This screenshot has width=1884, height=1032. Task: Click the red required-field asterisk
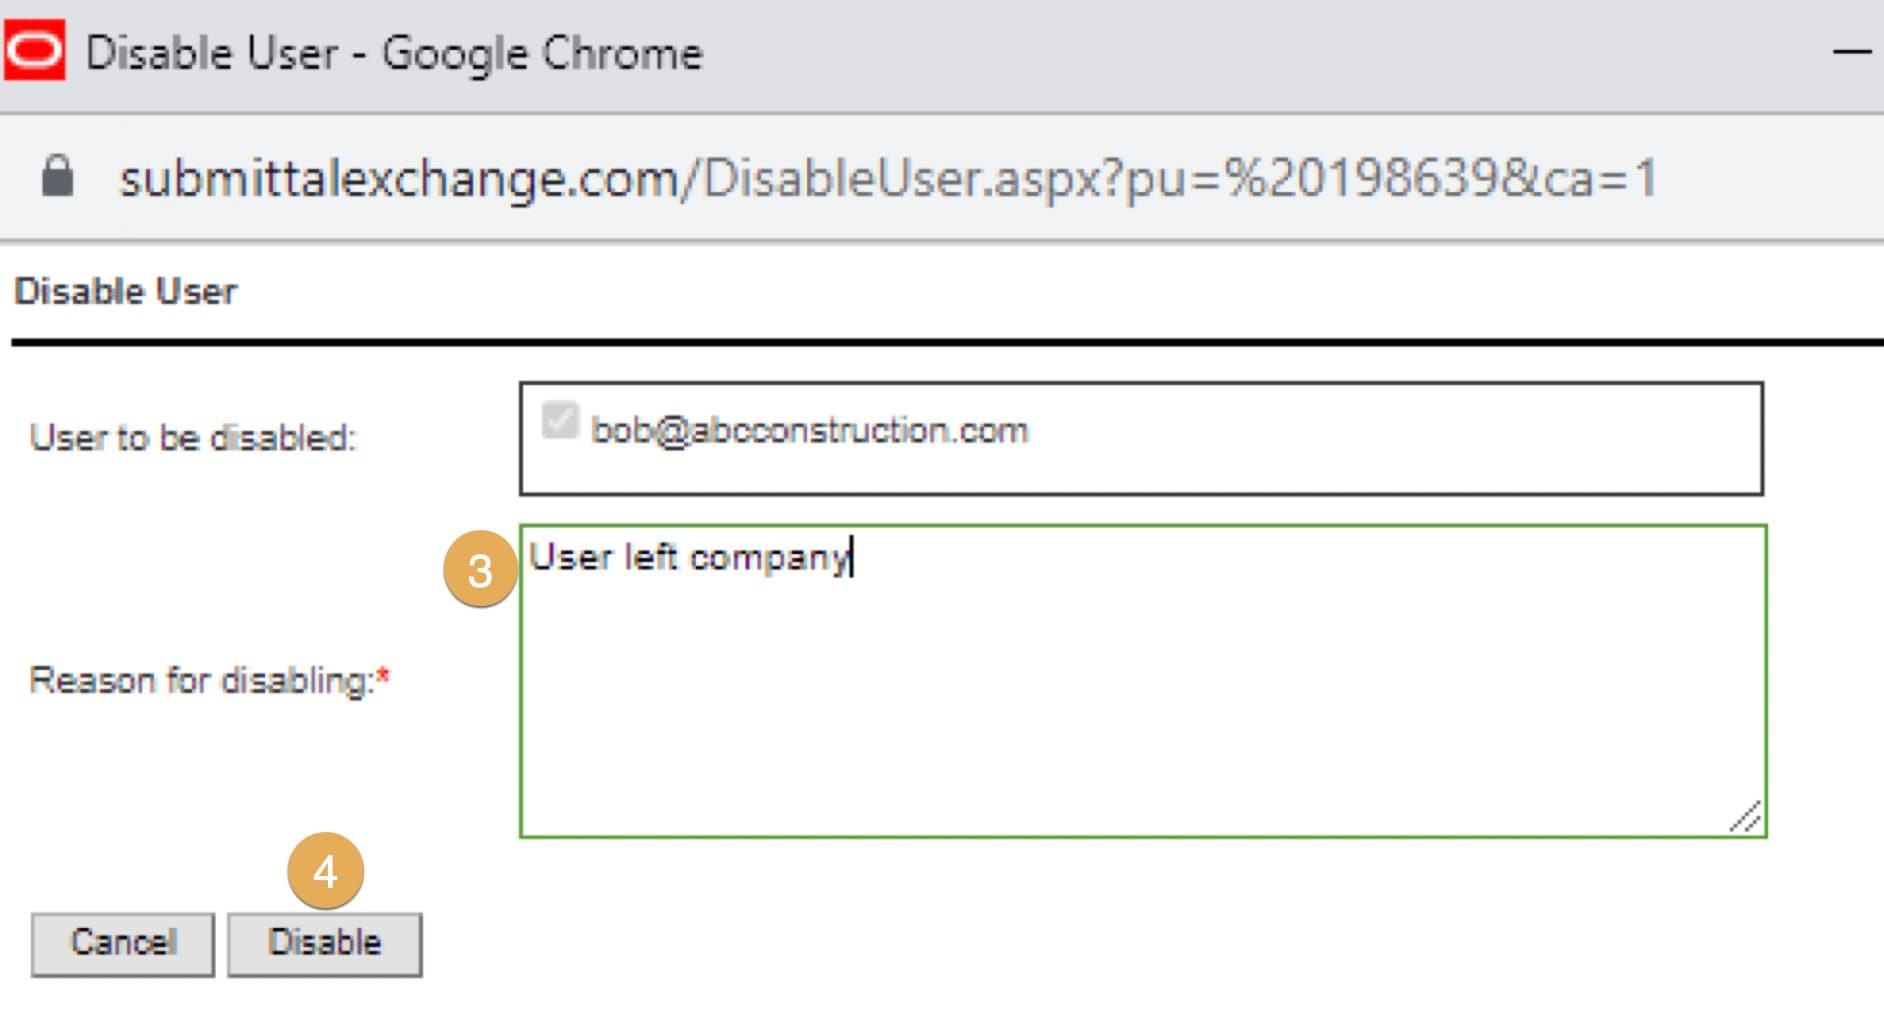coord(382,677)
